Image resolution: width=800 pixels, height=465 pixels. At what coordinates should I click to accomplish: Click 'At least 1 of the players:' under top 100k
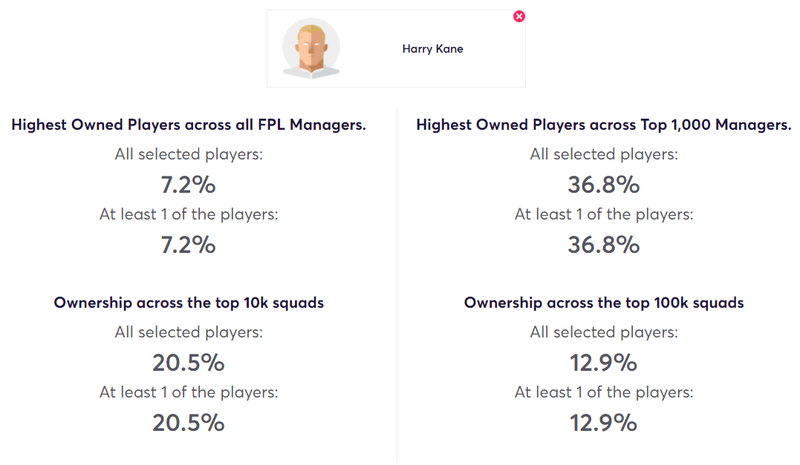click(x=604, y=393)
